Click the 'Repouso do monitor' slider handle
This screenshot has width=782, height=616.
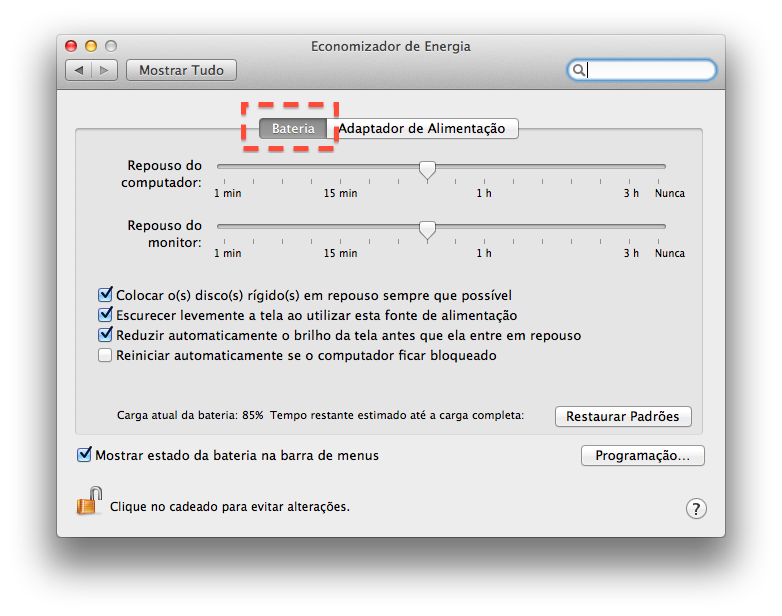[427, 230]
